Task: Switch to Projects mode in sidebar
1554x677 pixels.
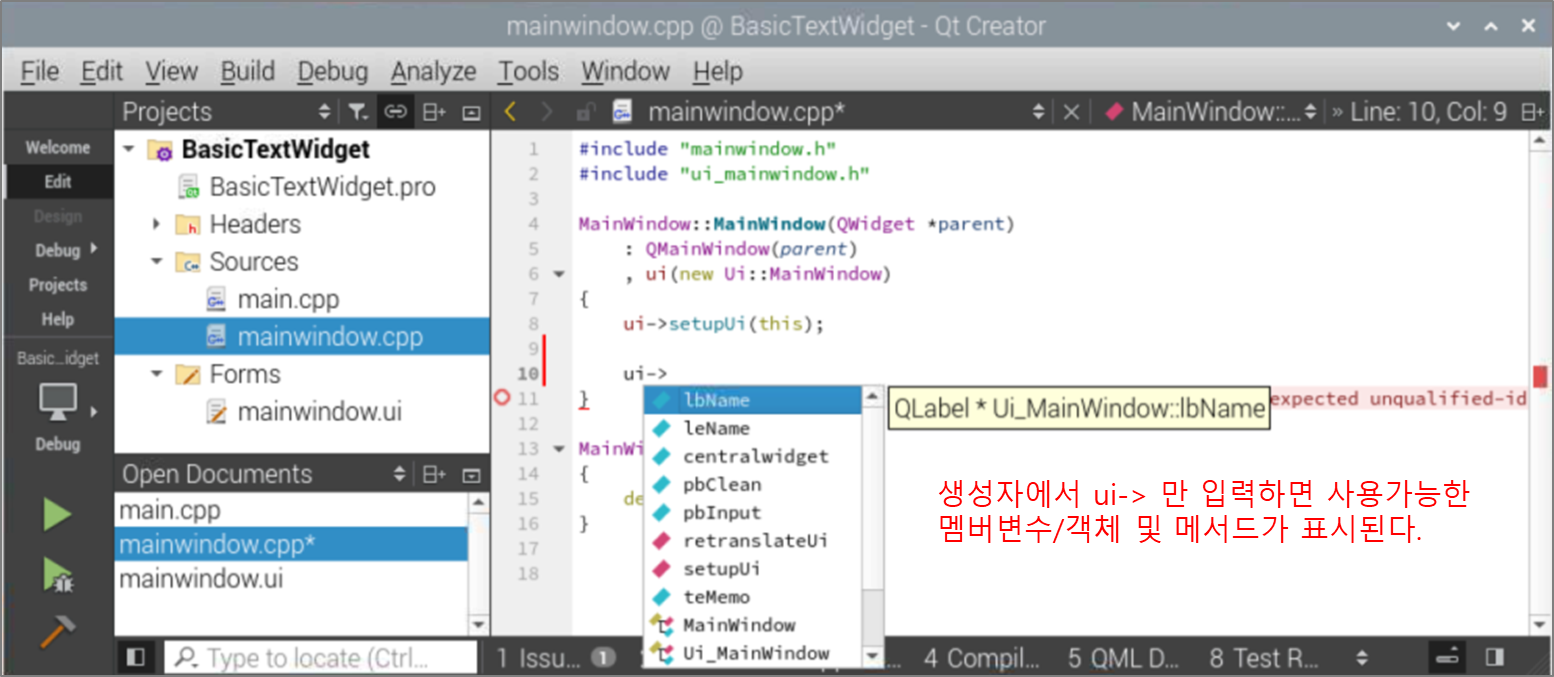Action: tap(57, 284)
